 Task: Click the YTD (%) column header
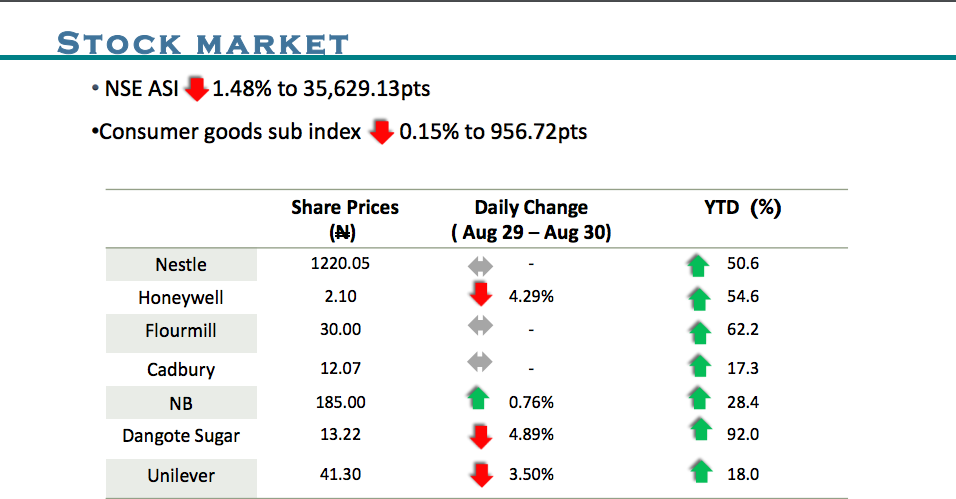[x=742, y=208]
